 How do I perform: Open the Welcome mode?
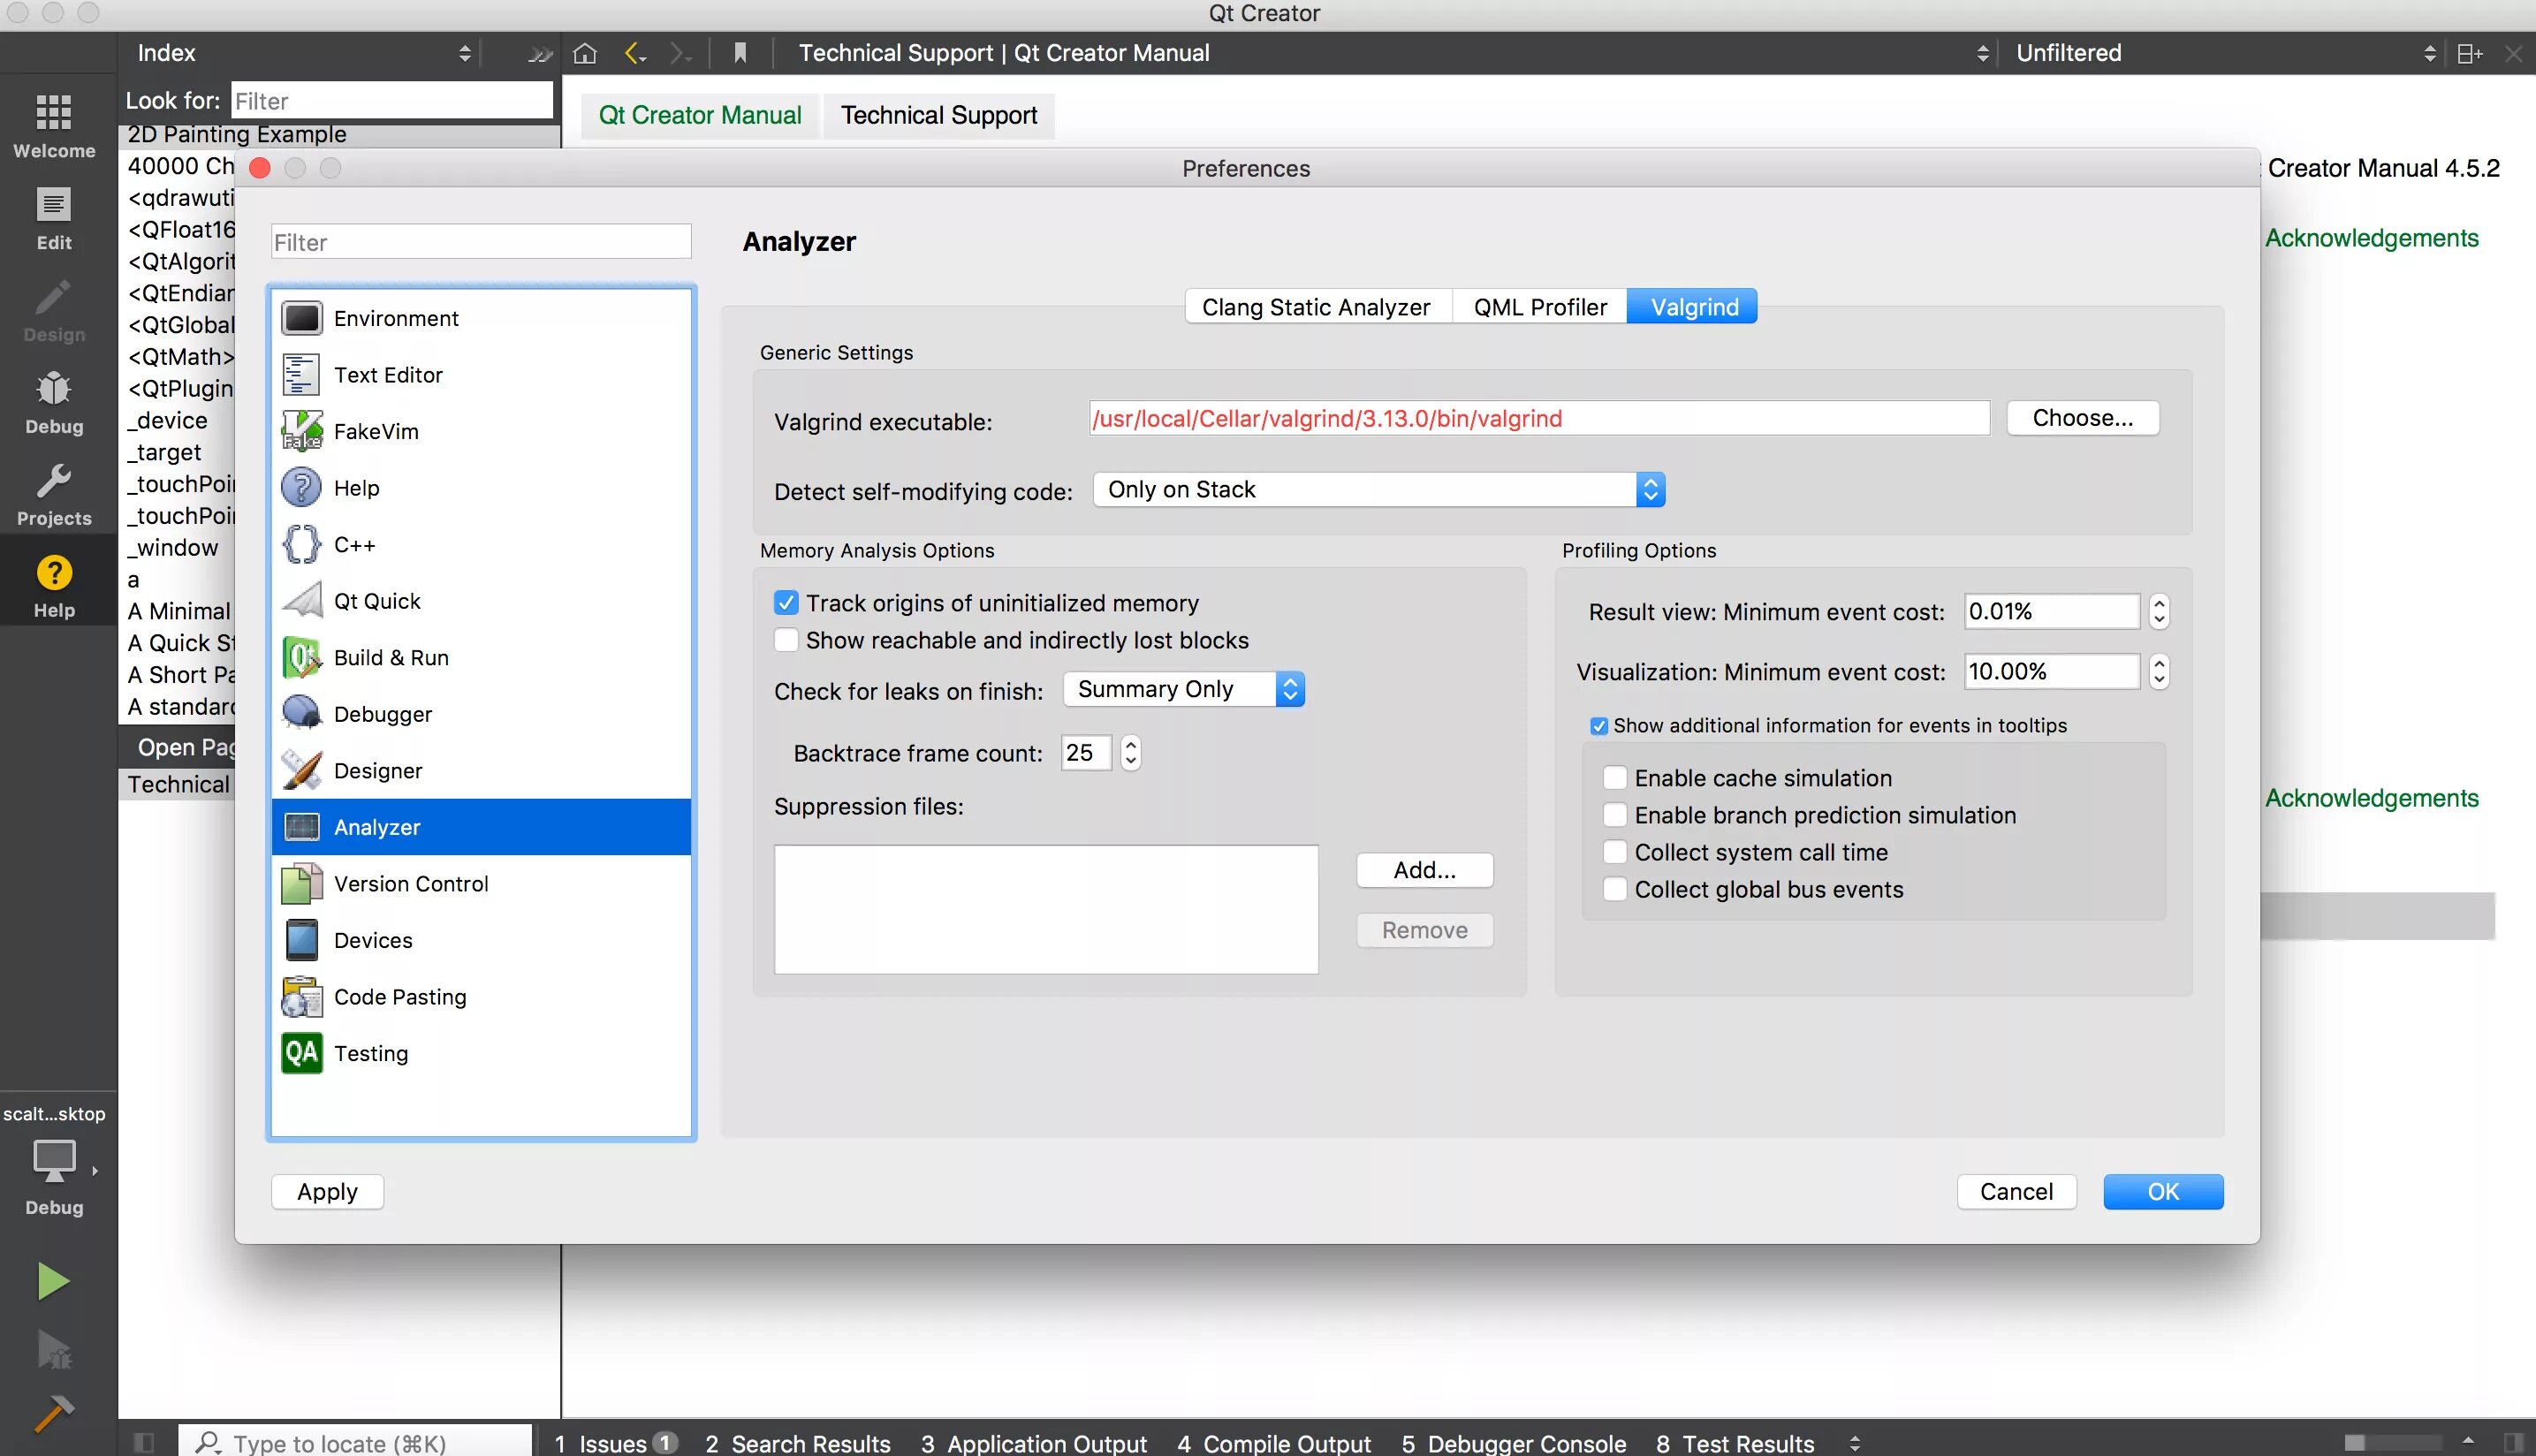point(54,126)
